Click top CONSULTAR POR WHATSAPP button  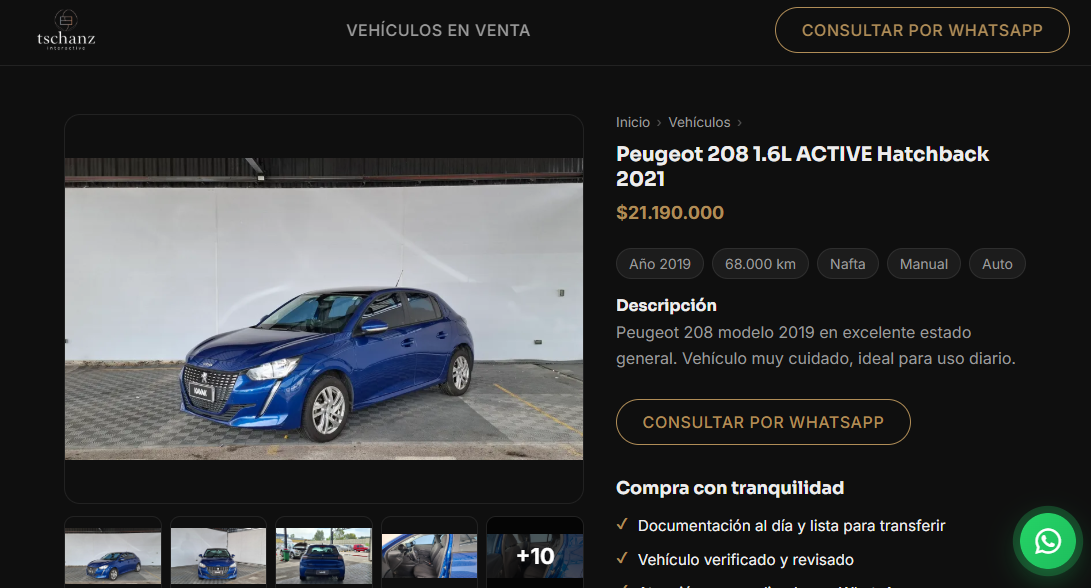(921, 29)
